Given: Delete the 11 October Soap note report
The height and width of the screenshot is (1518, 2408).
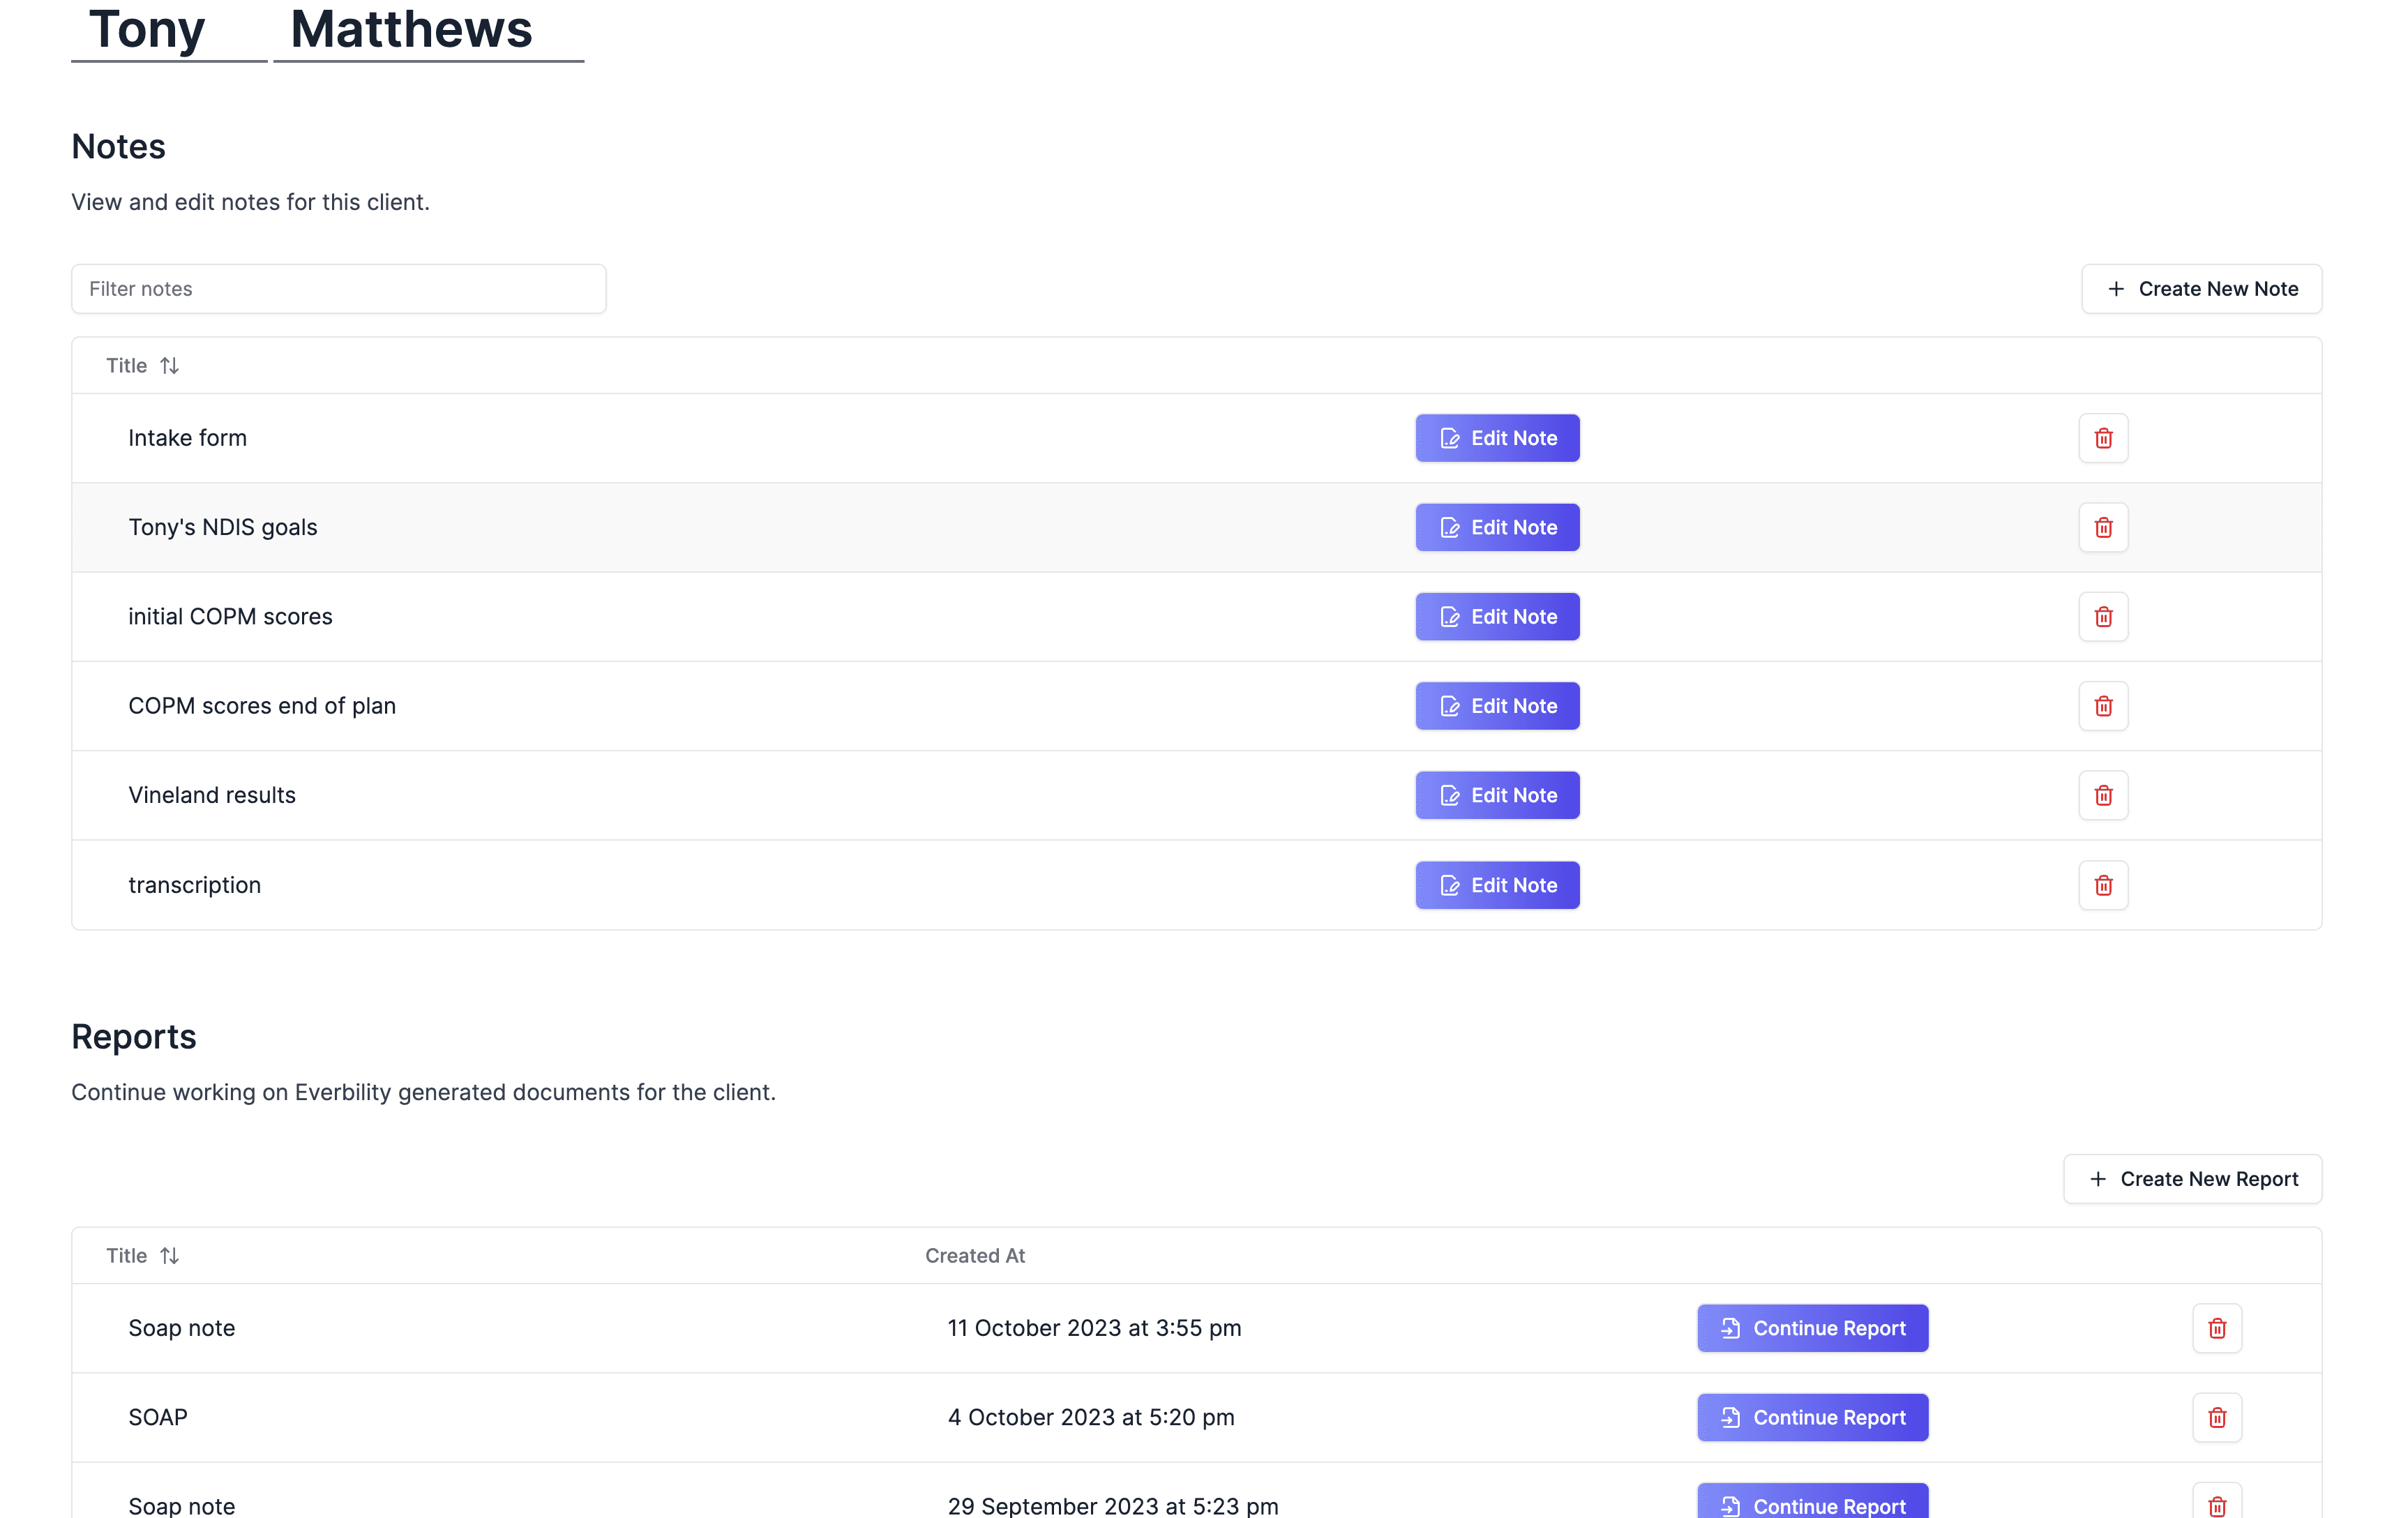Looking at the screenshot, I should click(x=2216, y=1328).
